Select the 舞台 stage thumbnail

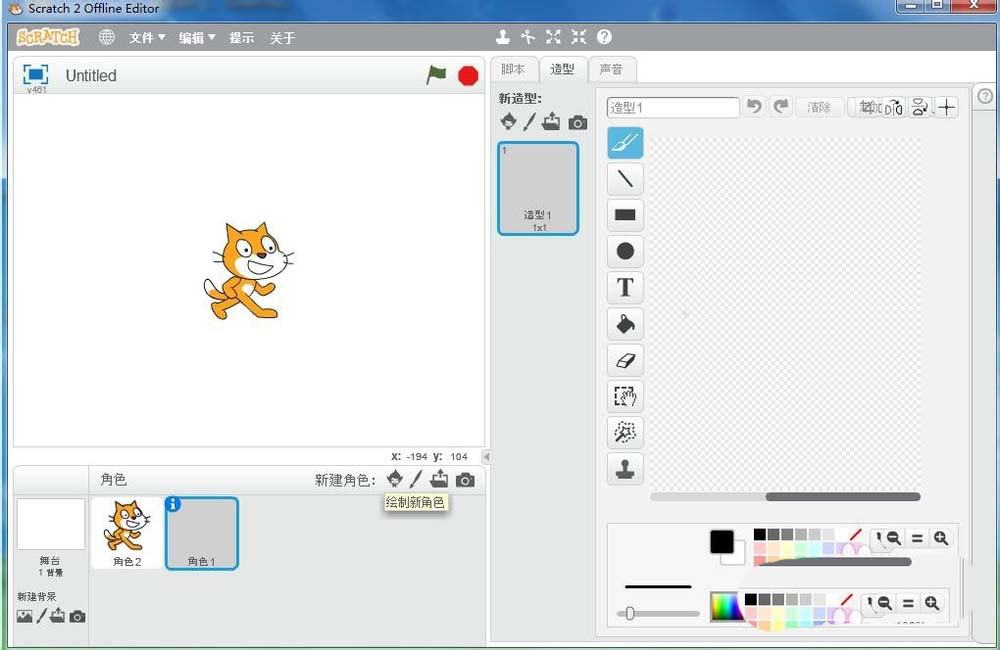tap(50, 524)
